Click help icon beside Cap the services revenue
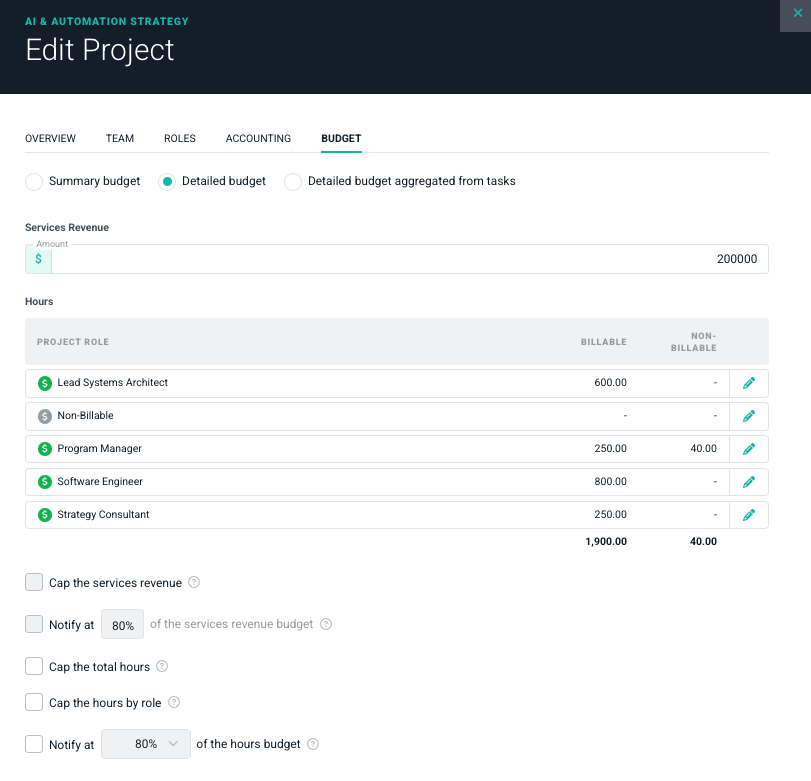811x781 pixels. pos(194,583)
